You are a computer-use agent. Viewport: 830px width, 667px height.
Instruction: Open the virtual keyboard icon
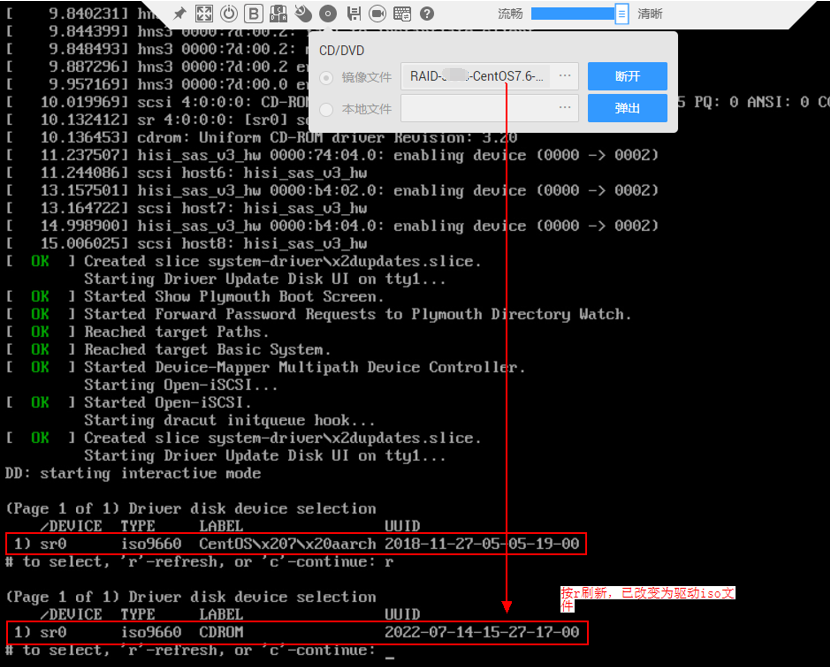(x=402, y=14)
